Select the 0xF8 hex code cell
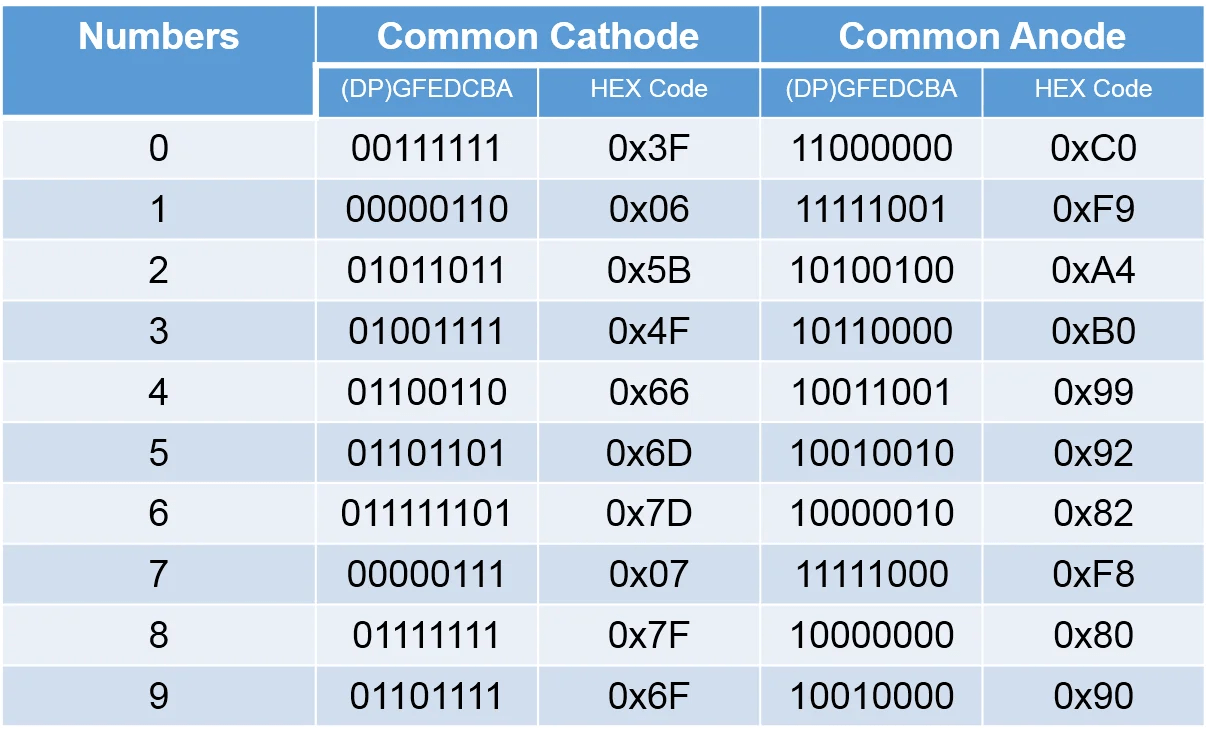 click(1093, 574)
